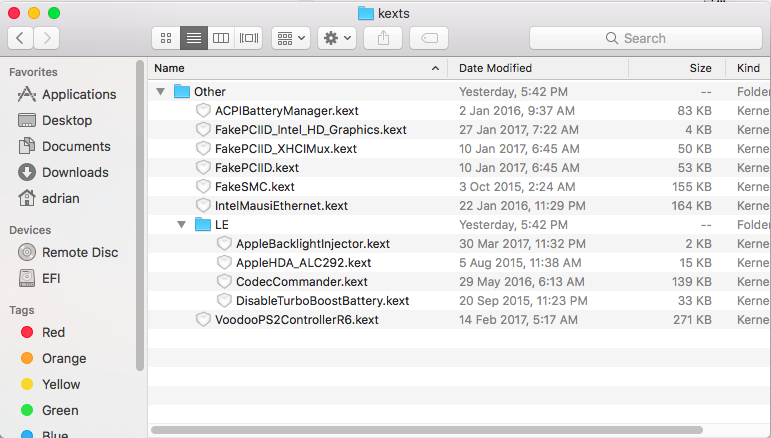Select VoodooPS2ControllerR6.kext file
Viewport: 771px width, 438px height.
[296, 320]
